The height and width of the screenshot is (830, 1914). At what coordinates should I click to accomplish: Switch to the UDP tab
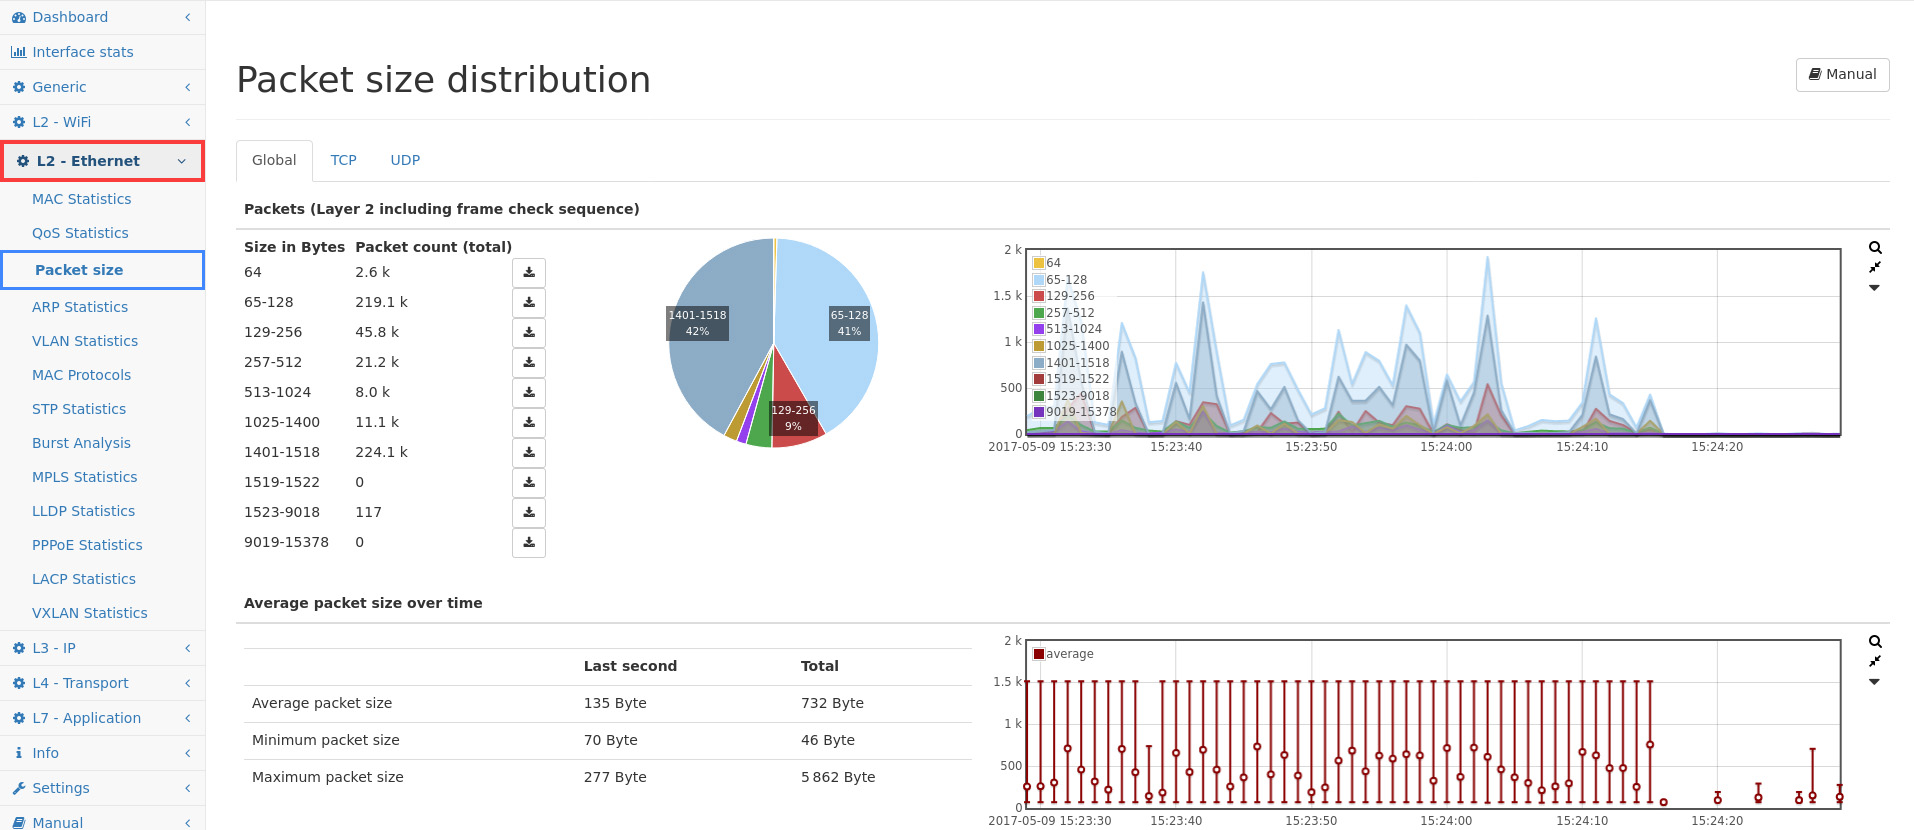pyautogui.click(x=405, y=160)
